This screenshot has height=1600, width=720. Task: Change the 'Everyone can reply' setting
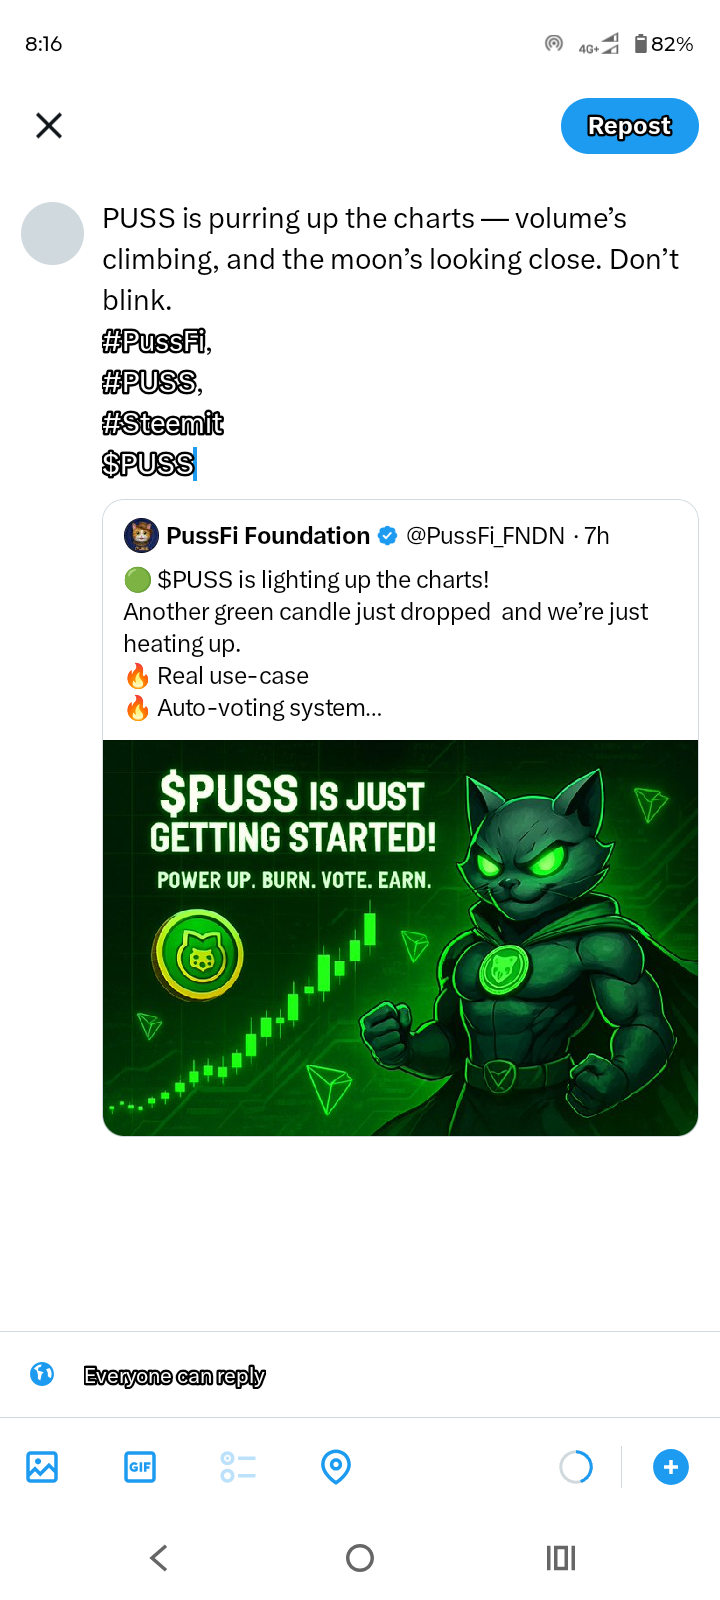175,1376
